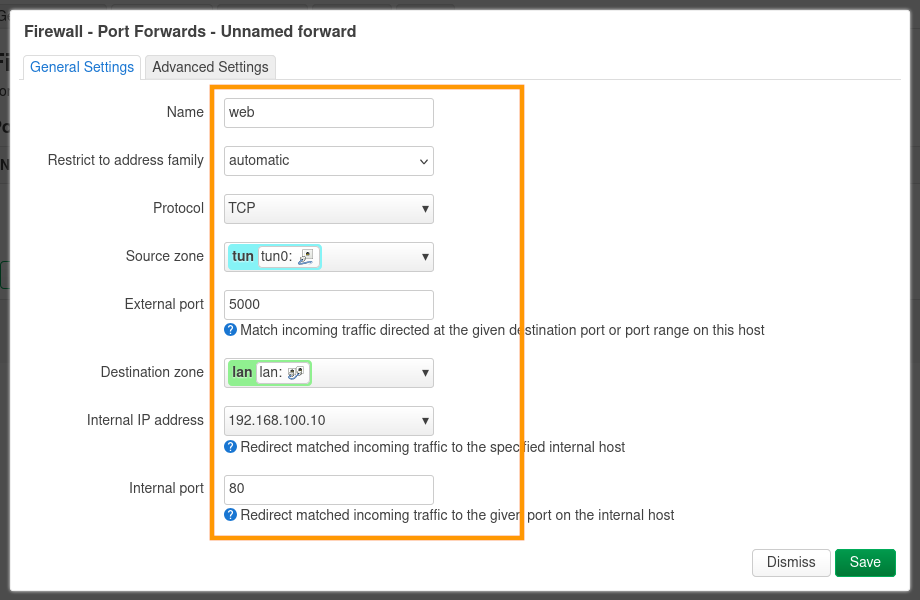Open the Internal IP address dropdown

[328, 421]
